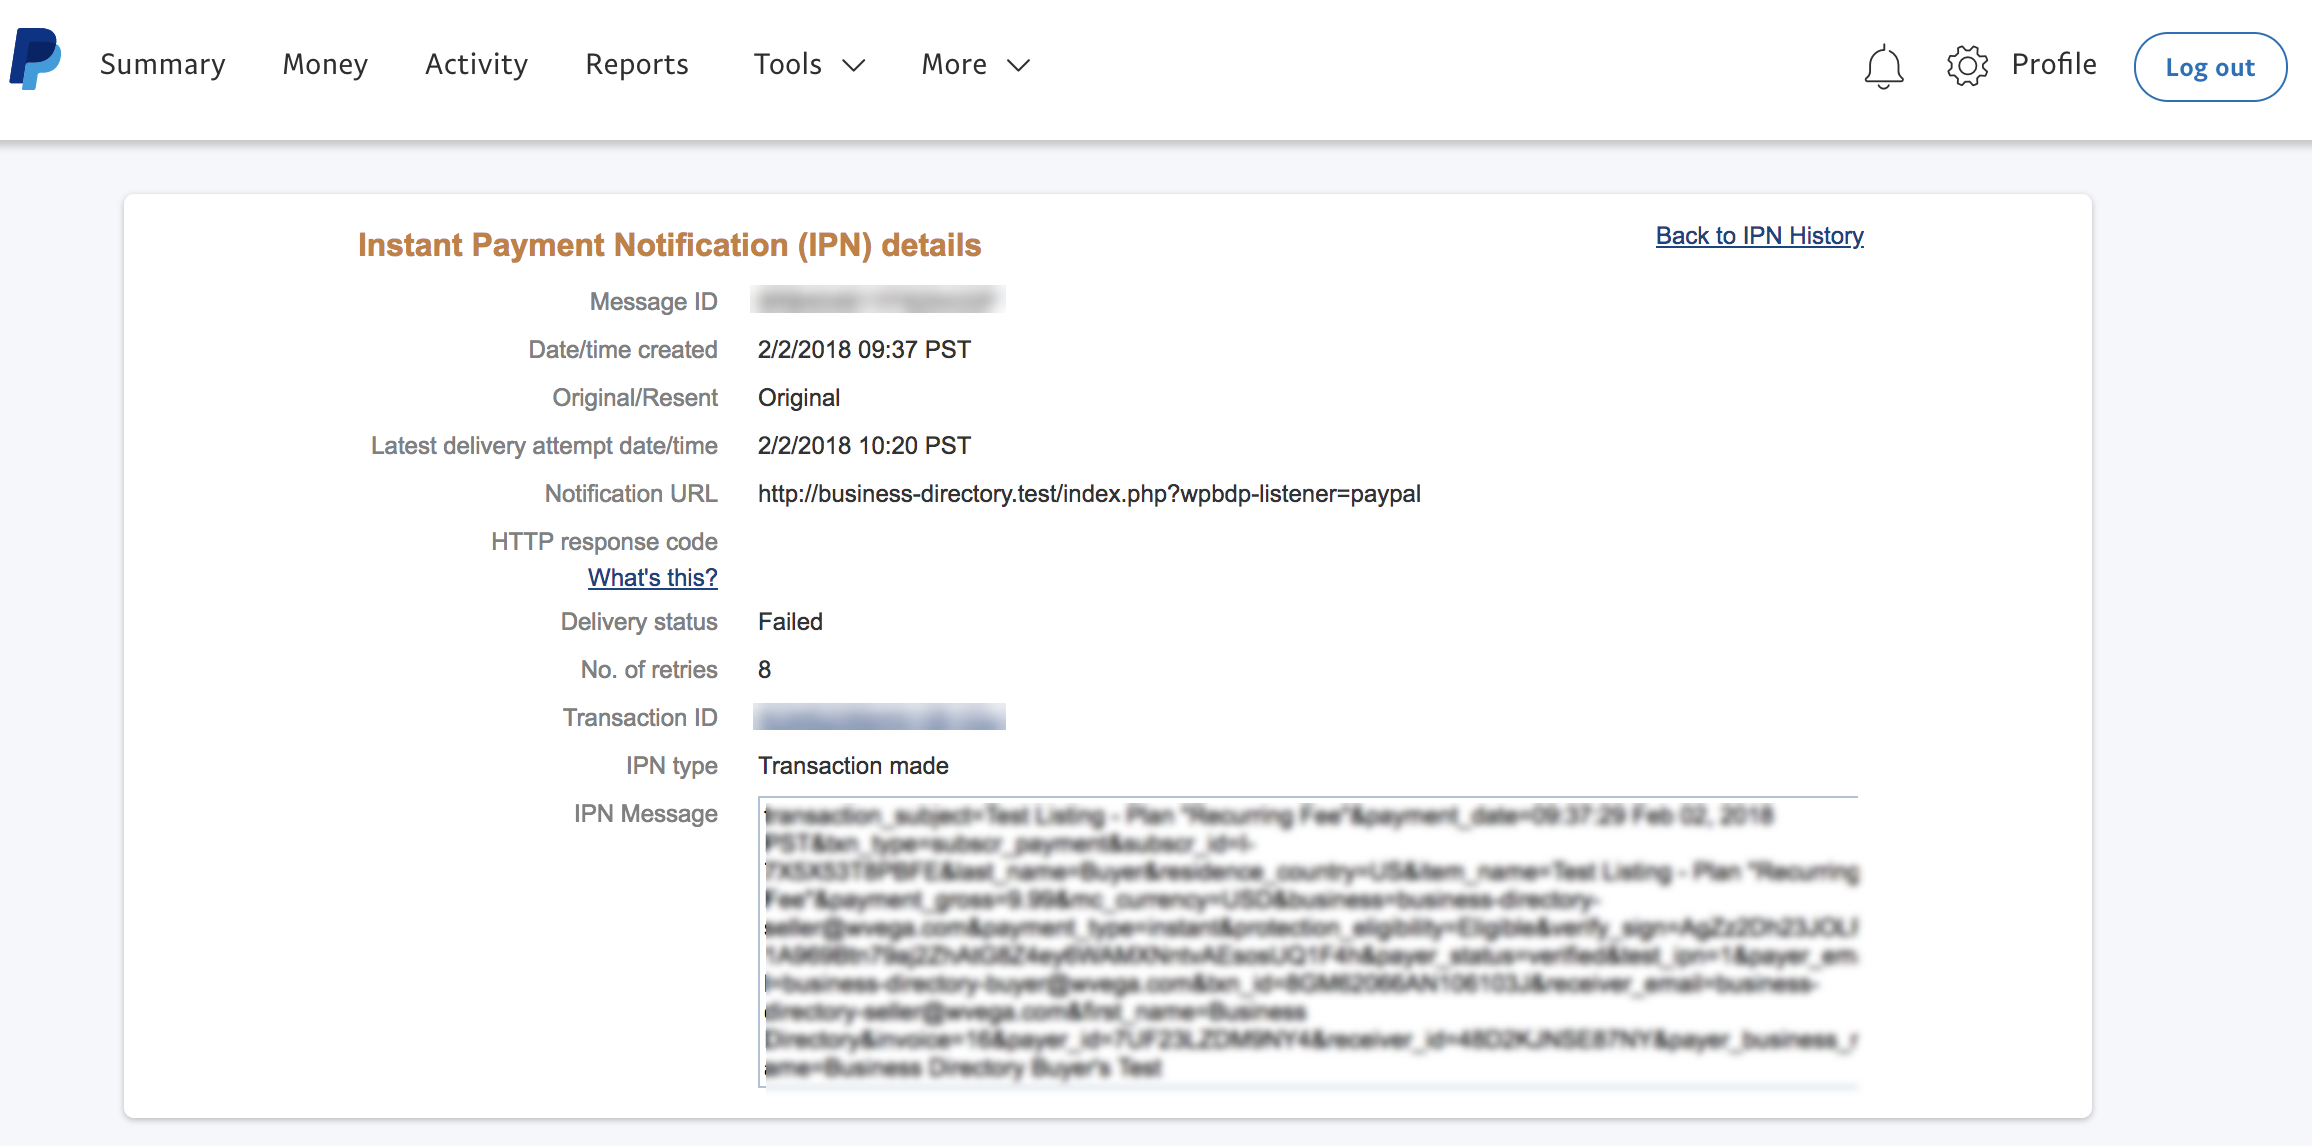The image size is (2312, 1146).
Task: Click the Log out button
Action: [2210, 67]
